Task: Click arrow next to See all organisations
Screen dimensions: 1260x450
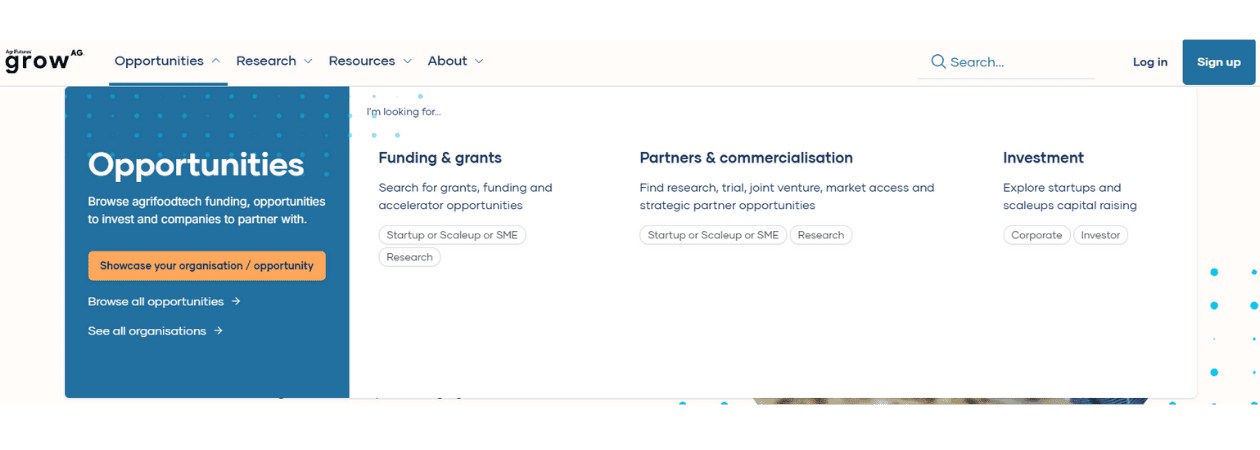Action: (218, 331)
